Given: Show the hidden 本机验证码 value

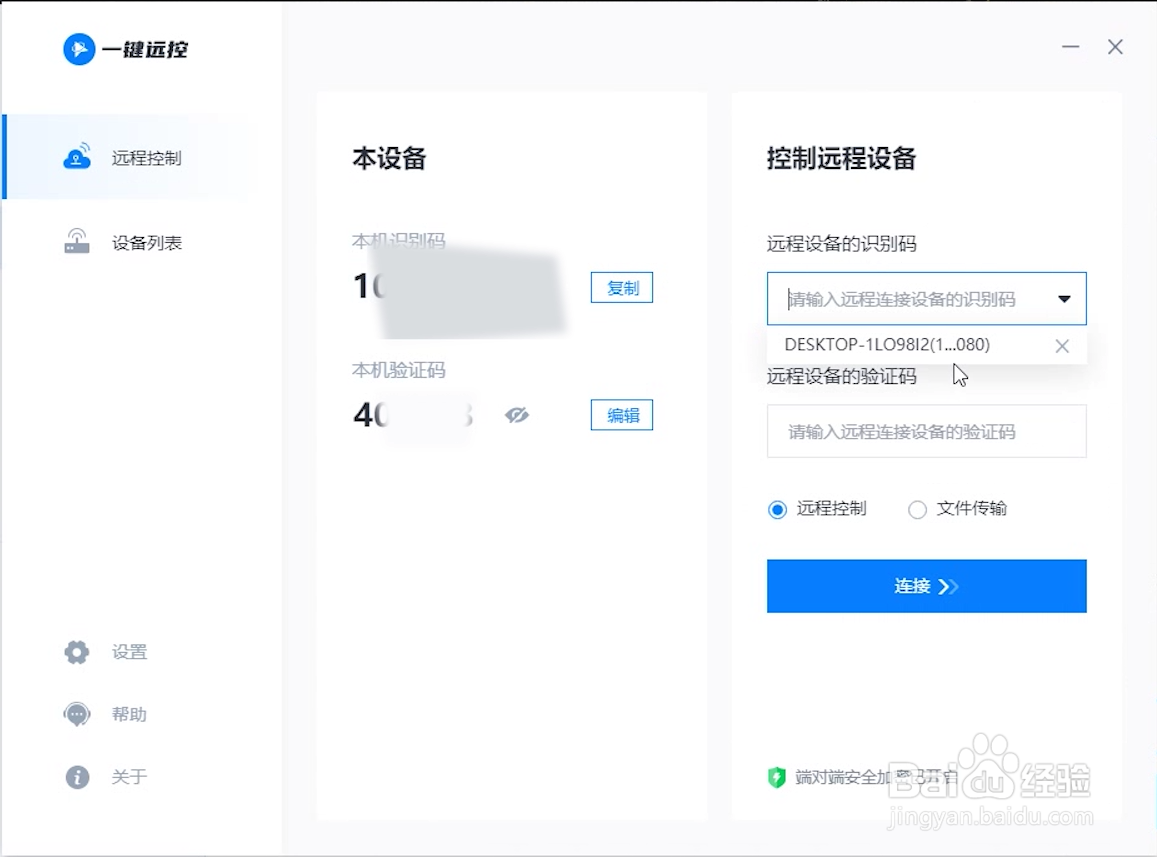Looking at the screenshot, I should point(517,414).
